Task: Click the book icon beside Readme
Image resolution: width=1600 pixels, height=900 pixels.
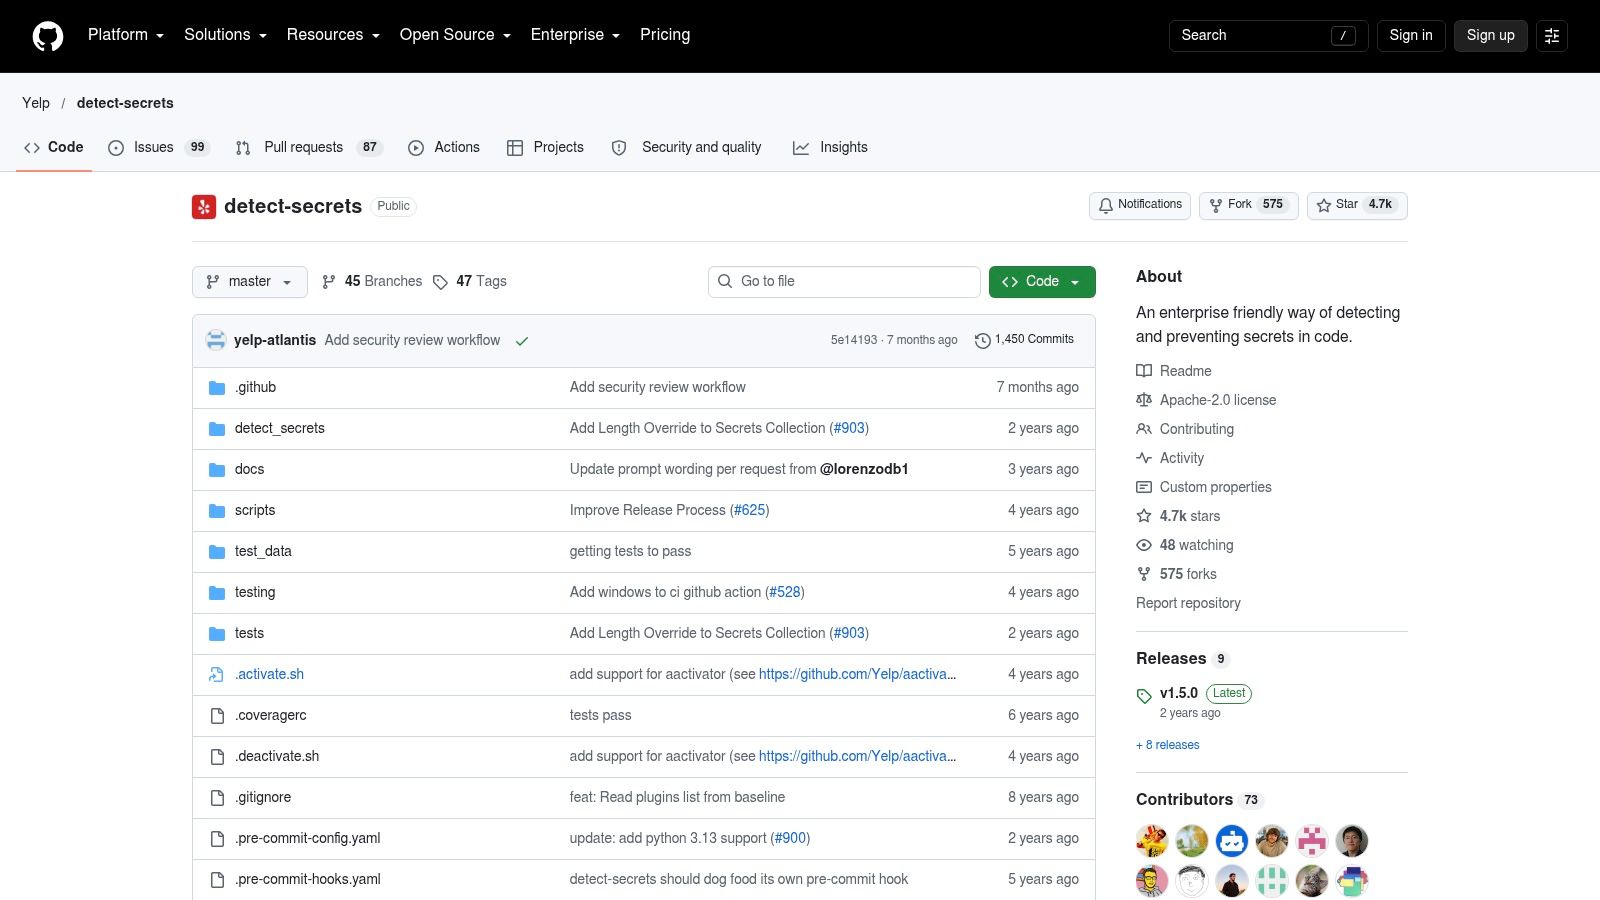Action: pos(1144,371)
